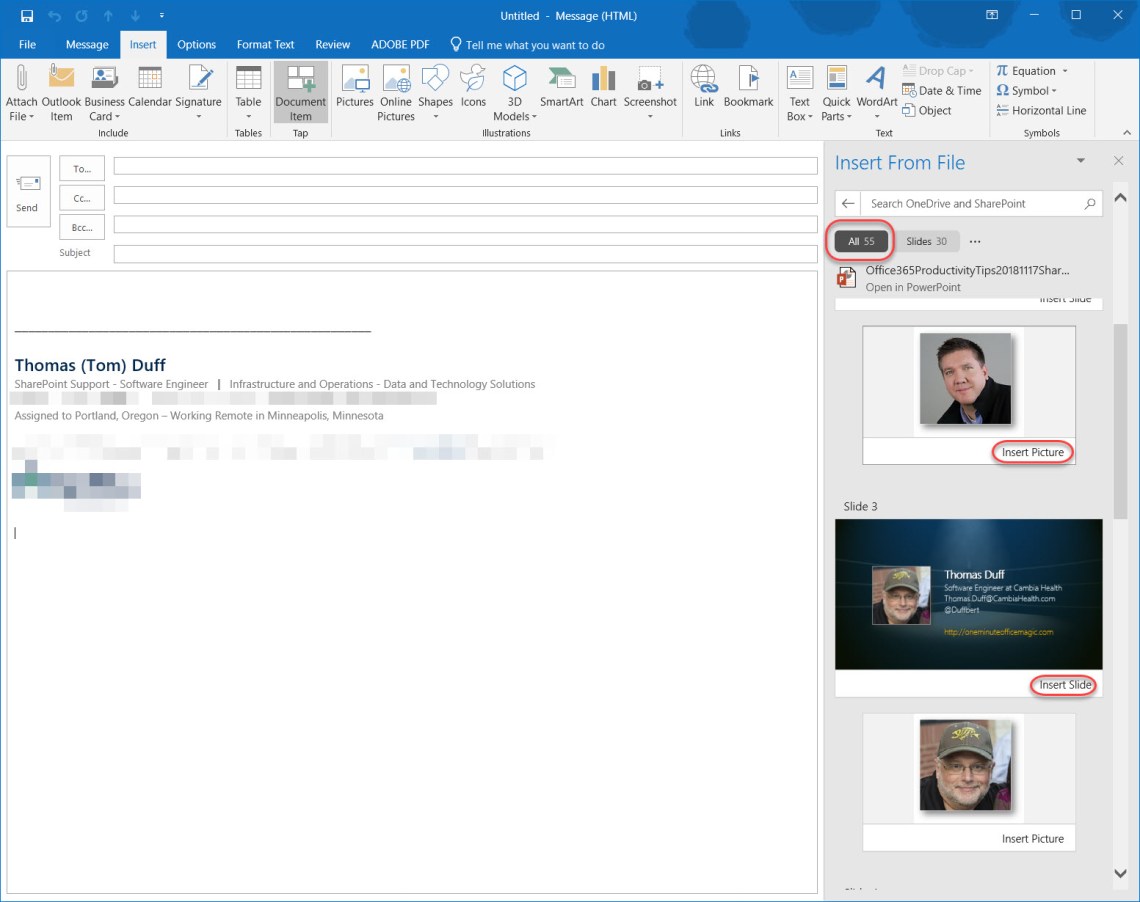Switch filter to Slides 30
The image size is (1140, 902).
pyautogui.click(x=926, y=241)
